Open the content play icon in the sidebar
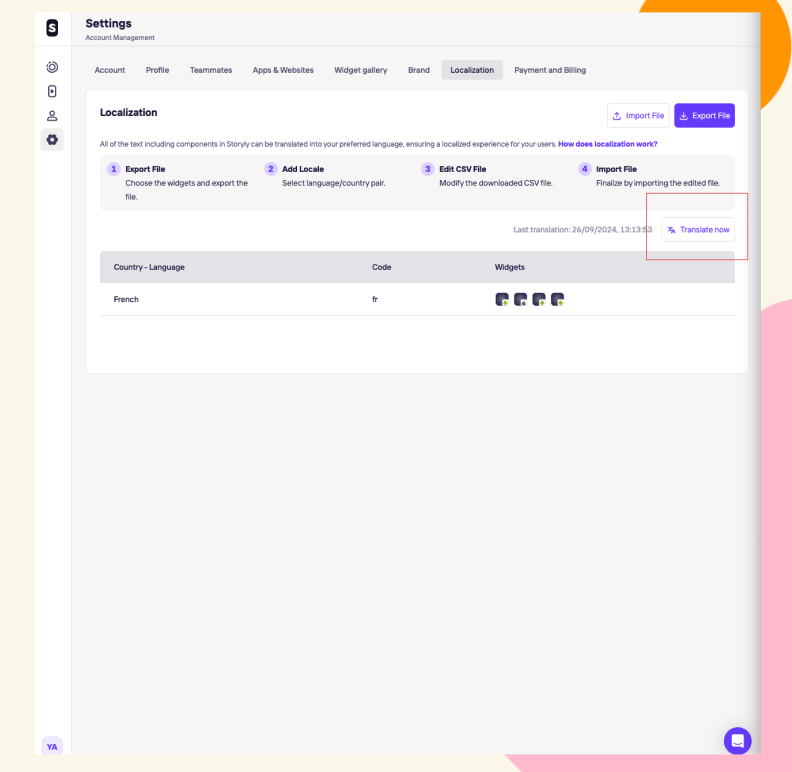Screen dimensions: 792x772 click(52, 91)
